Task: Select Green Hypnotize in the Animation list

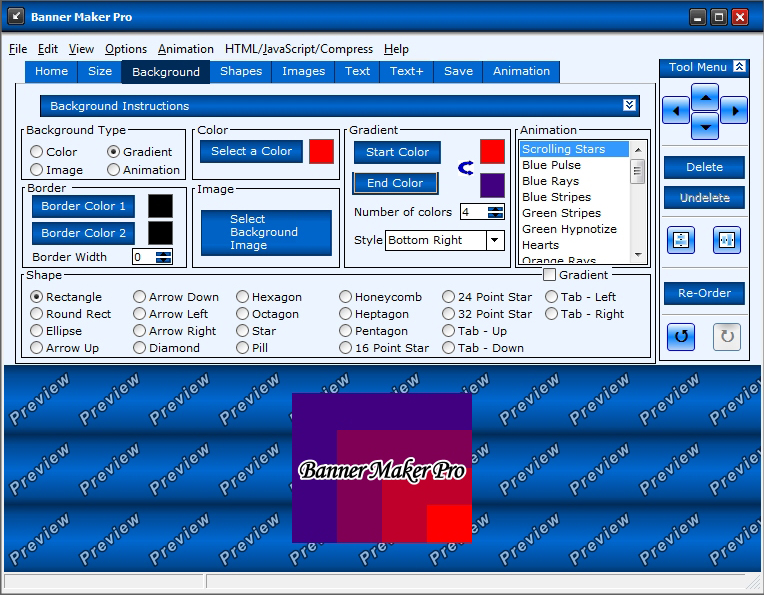Action: point(574,229)
